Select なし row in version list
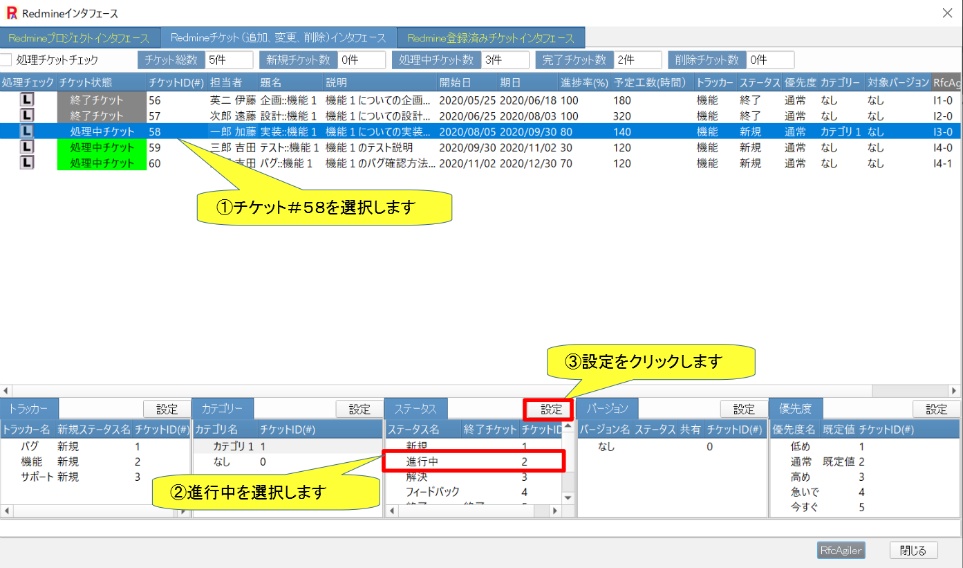This screenshot has height=568, width=963. tap(673, 446)
